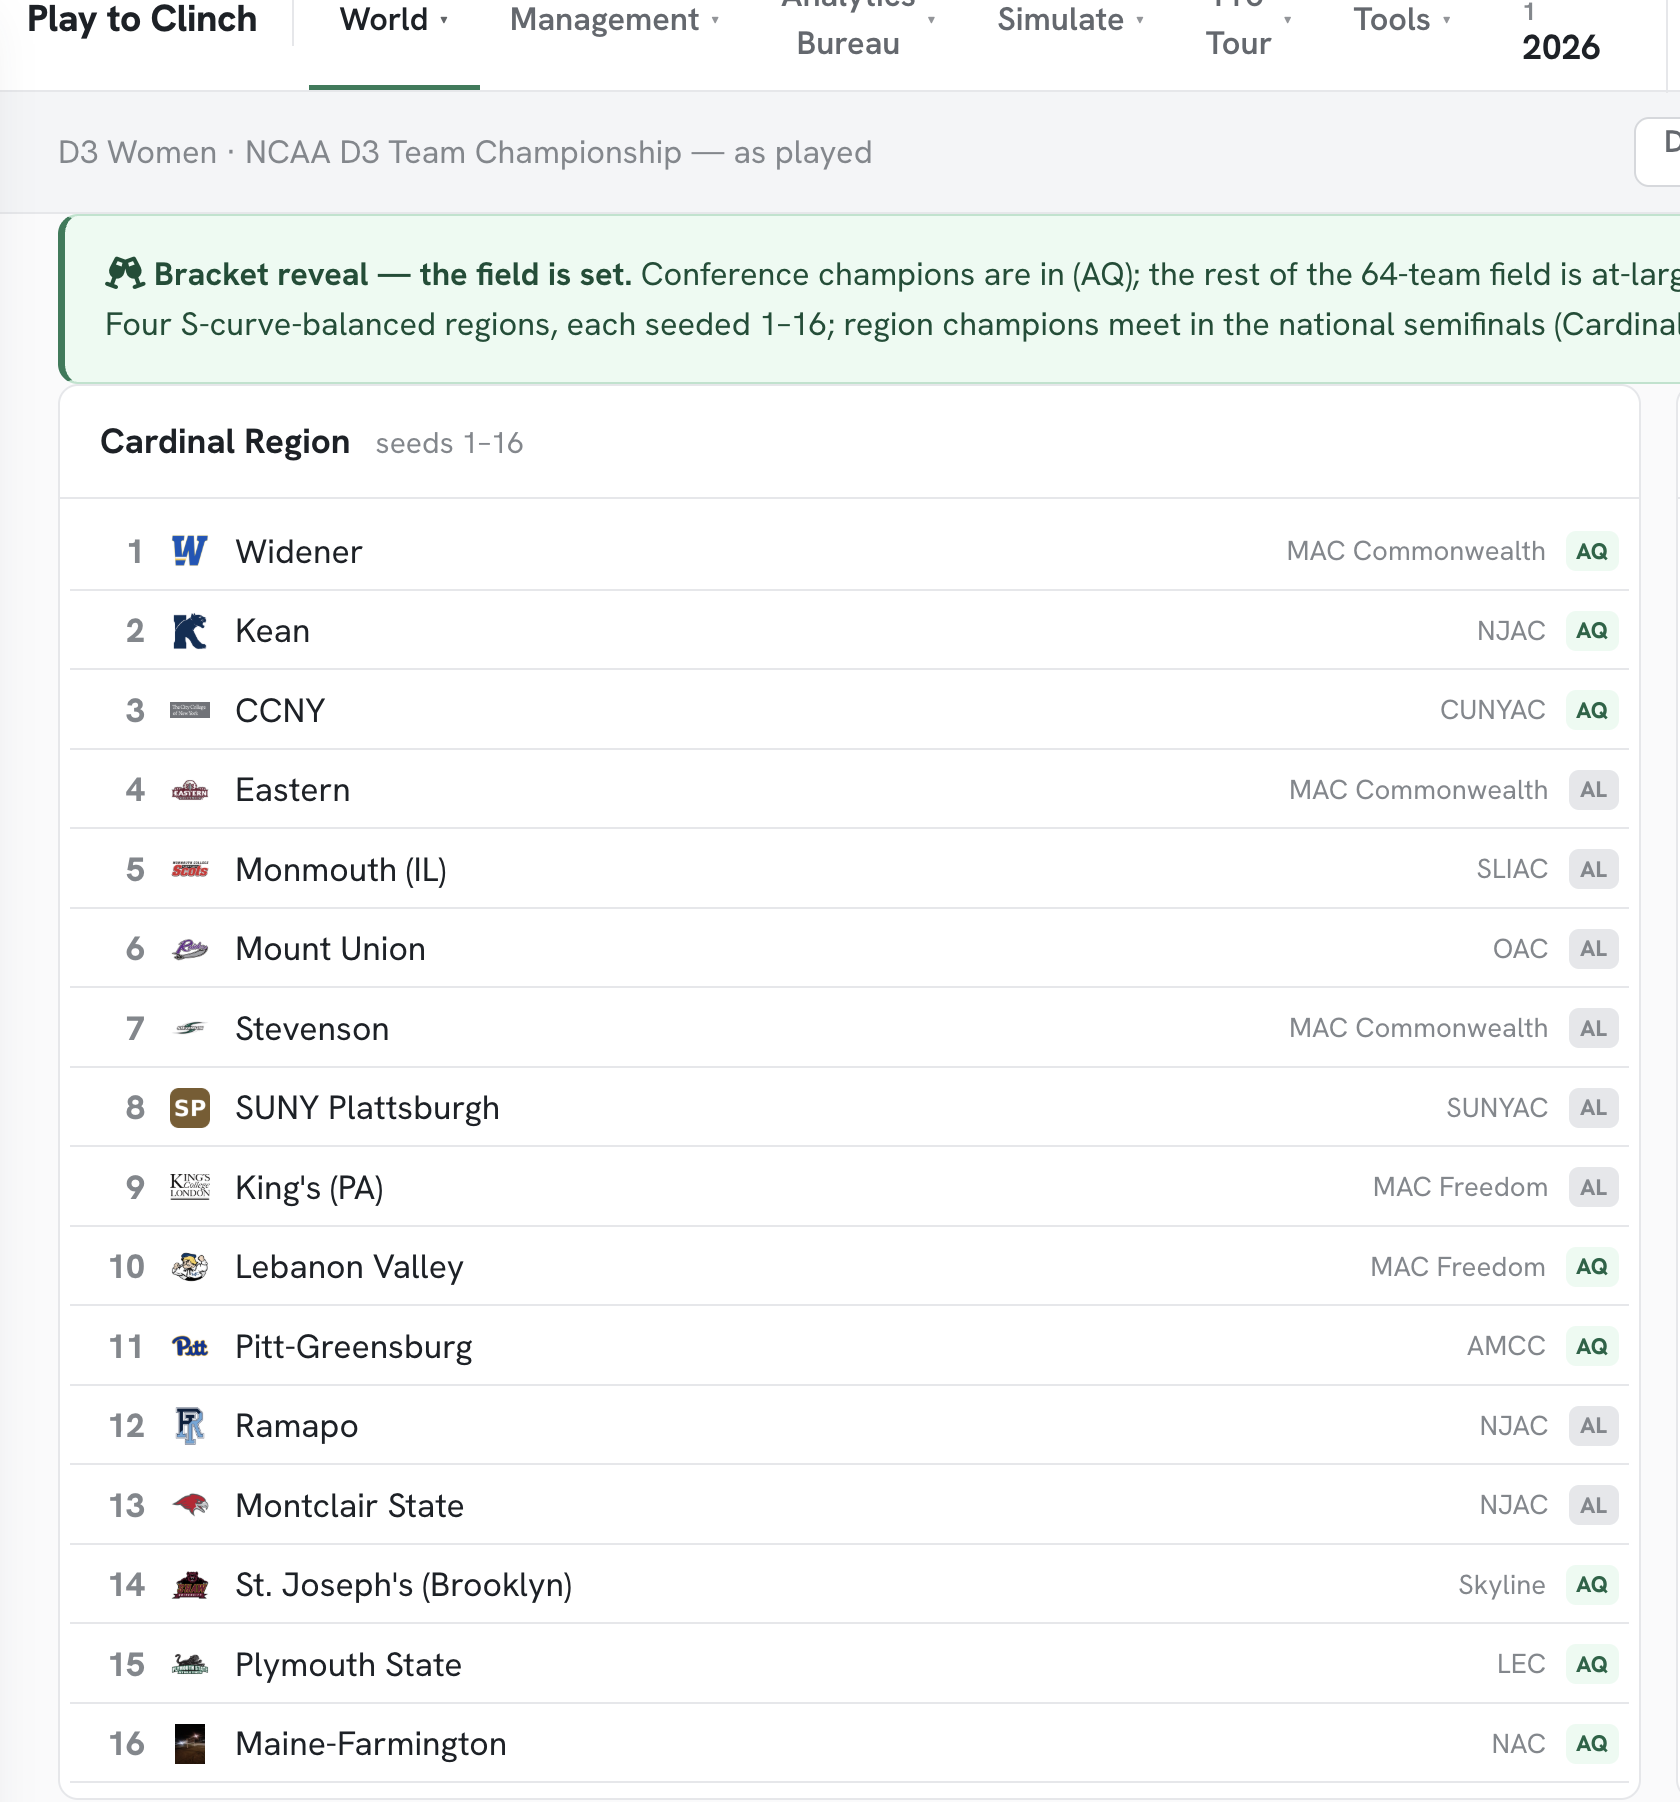Image resolution: width=1680 pixels, height=1802 pixels.
Task: Click the LEC conference label
Action: pyautogui.click(x=1521, y=1664)
